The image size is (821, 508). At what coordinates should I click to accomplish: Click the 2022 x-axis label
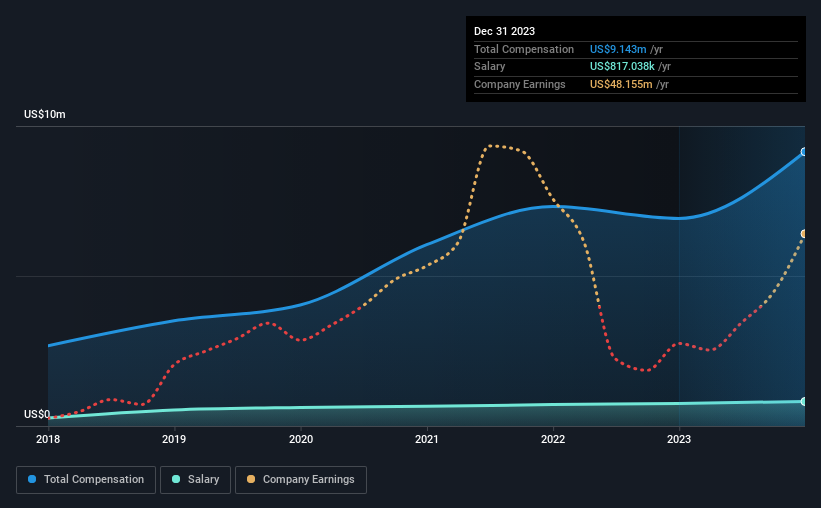pyautogui.click(x=553, y=439)
